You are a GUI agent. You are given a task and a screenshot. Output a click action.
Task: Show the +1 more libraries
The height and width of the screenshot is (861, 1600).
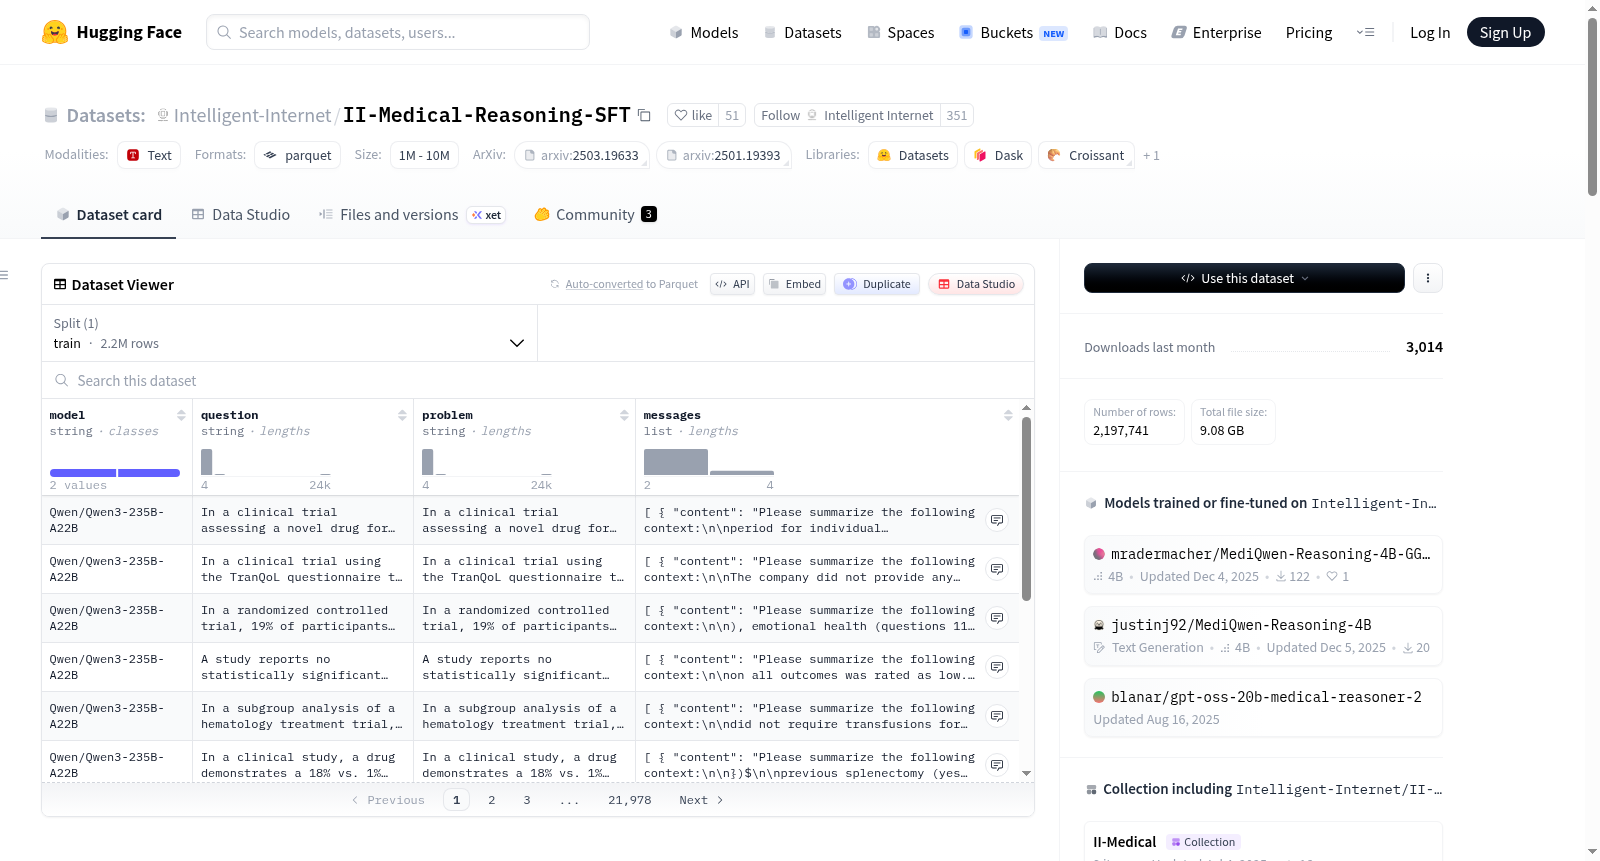(1151, 155)
